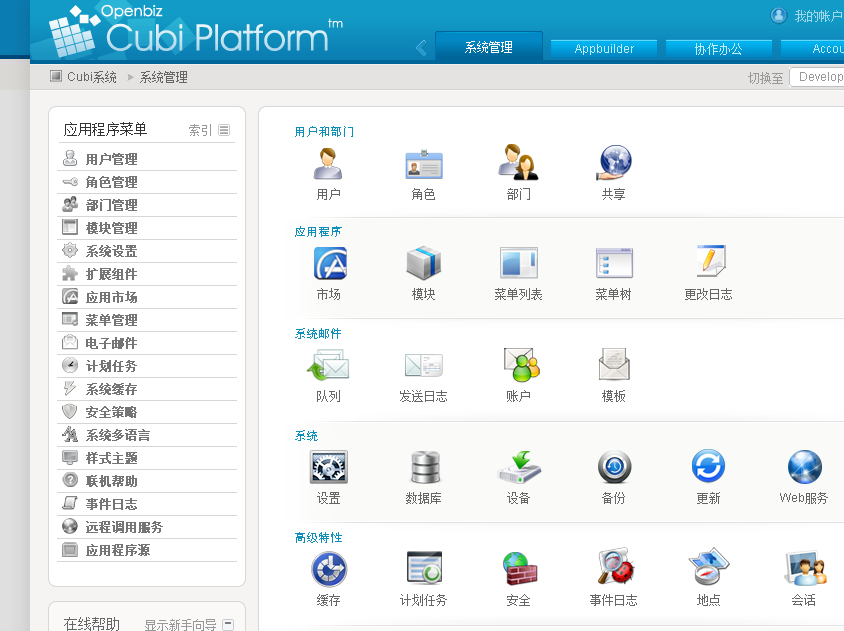Click the 系统邮件 section heading
The image size is (844, 631).
318,334
